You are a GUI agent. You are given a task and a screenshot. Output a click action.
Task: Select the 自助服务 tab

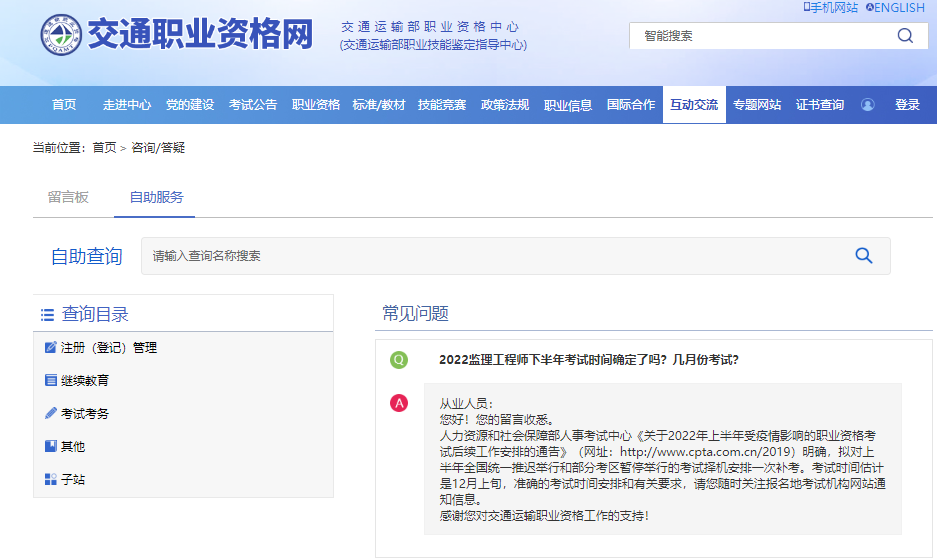coord(156,197)
